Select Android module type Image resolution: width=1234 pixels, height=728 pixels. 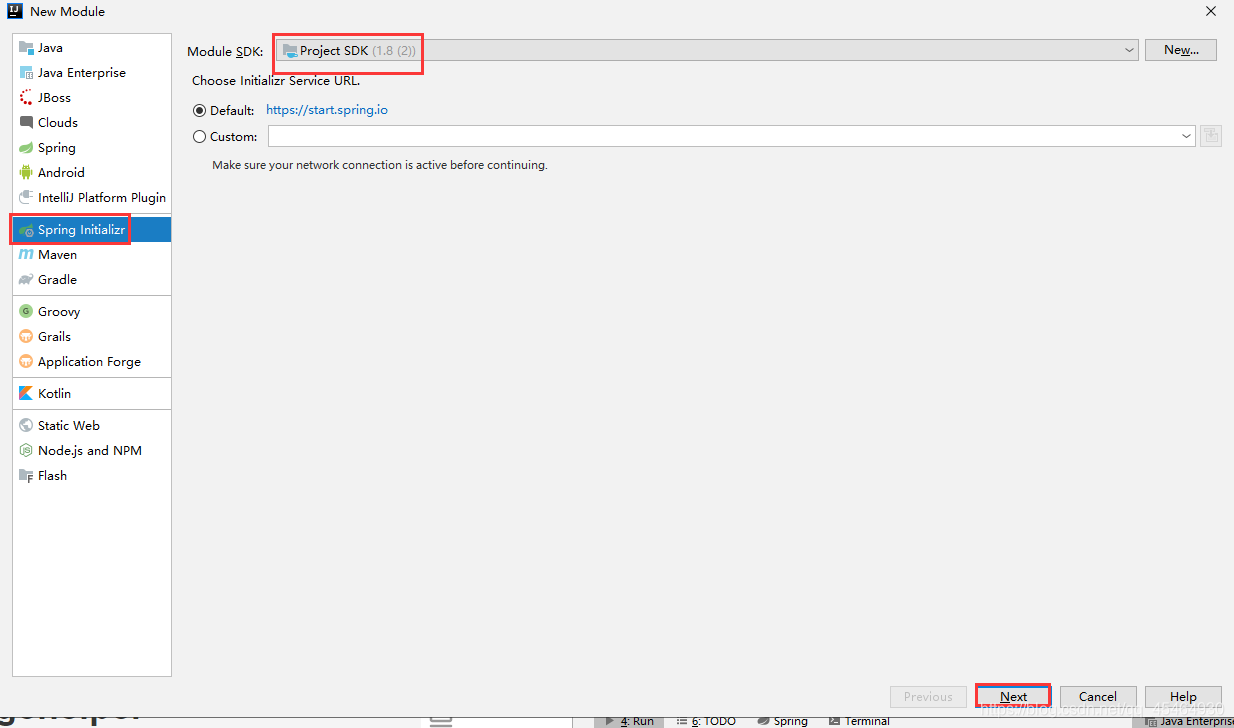pyautogui.click(x=92, y=173)
